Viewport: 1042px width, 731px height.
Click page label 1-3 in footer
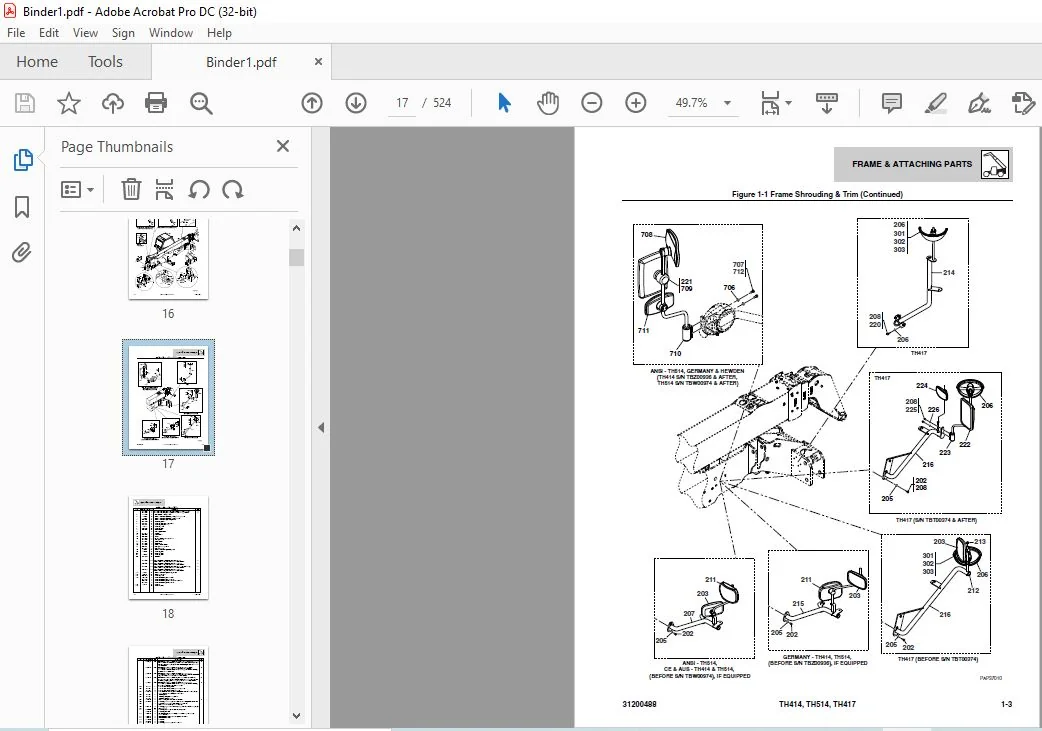(1006, 704)
